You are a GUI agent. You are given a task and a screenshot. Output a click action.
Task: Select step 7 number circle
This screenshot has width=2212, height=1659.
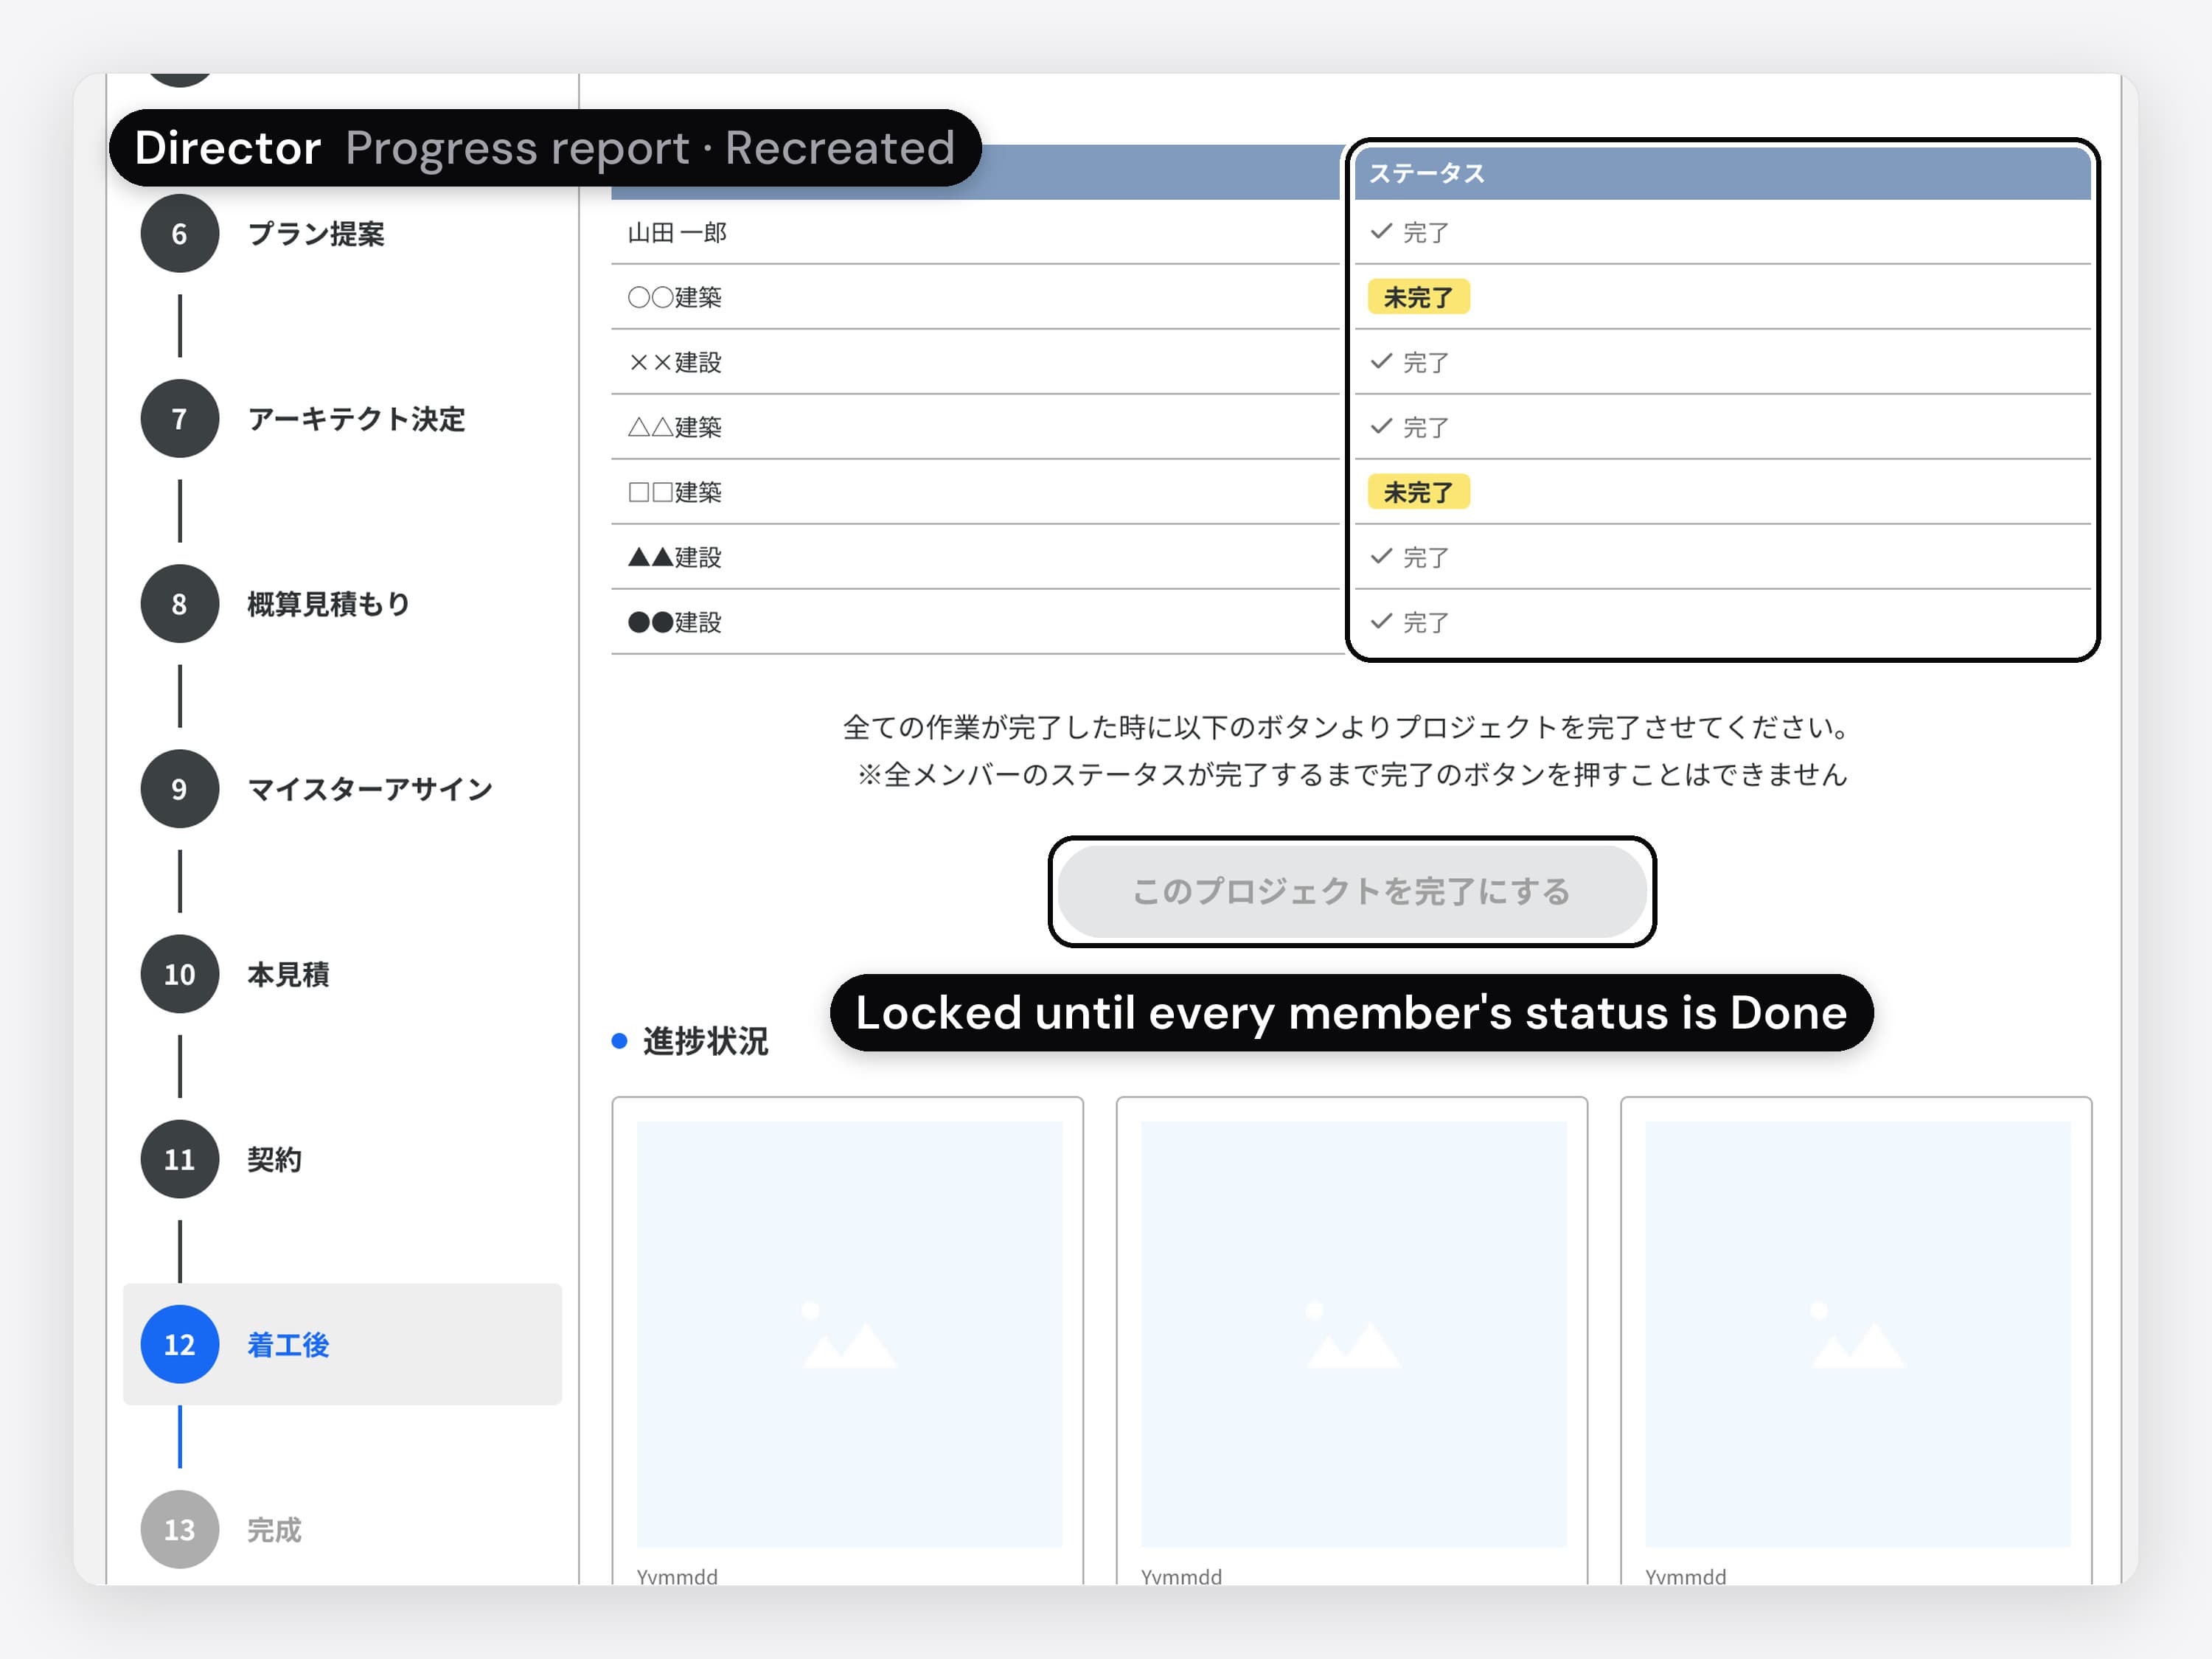point(179,419)
